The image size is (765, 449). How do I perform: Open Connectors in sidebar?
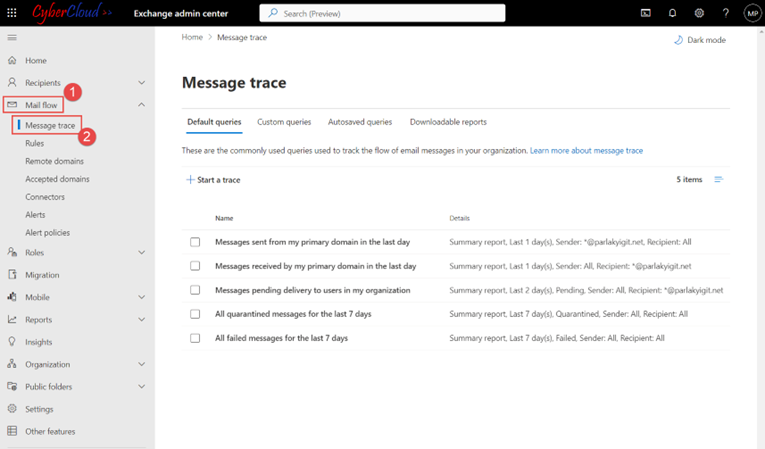point(45,197)
